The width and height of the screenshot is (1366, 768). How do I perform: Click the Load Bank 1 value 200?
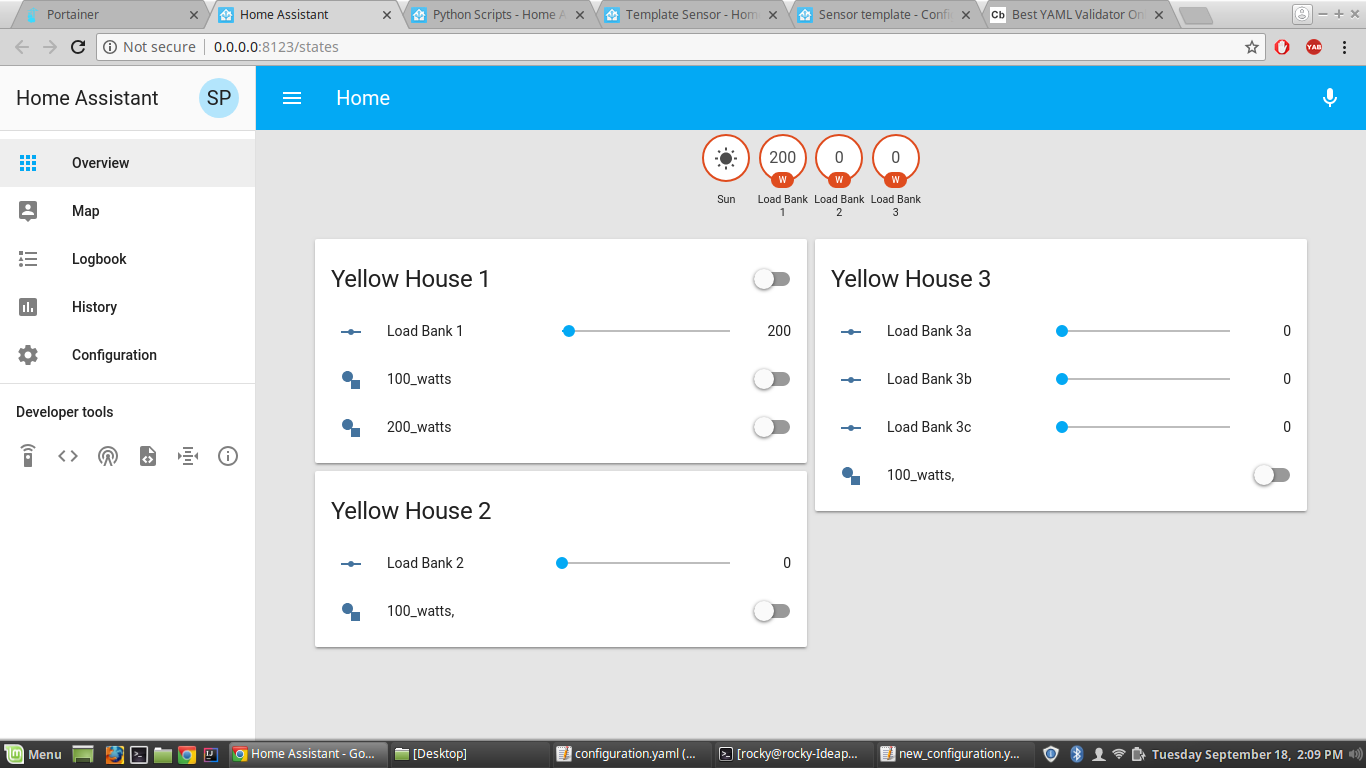779,331
